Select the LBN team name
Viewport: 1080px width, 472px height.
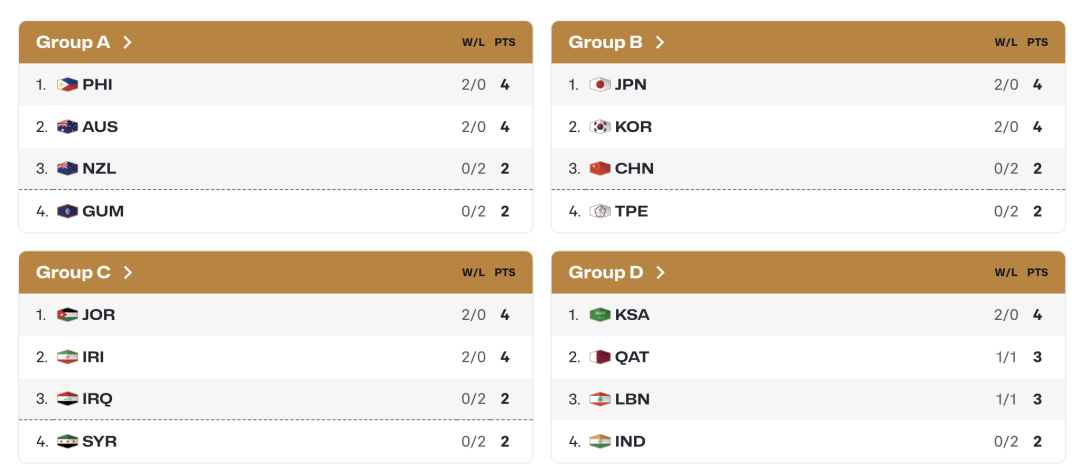tap(632, 399)
